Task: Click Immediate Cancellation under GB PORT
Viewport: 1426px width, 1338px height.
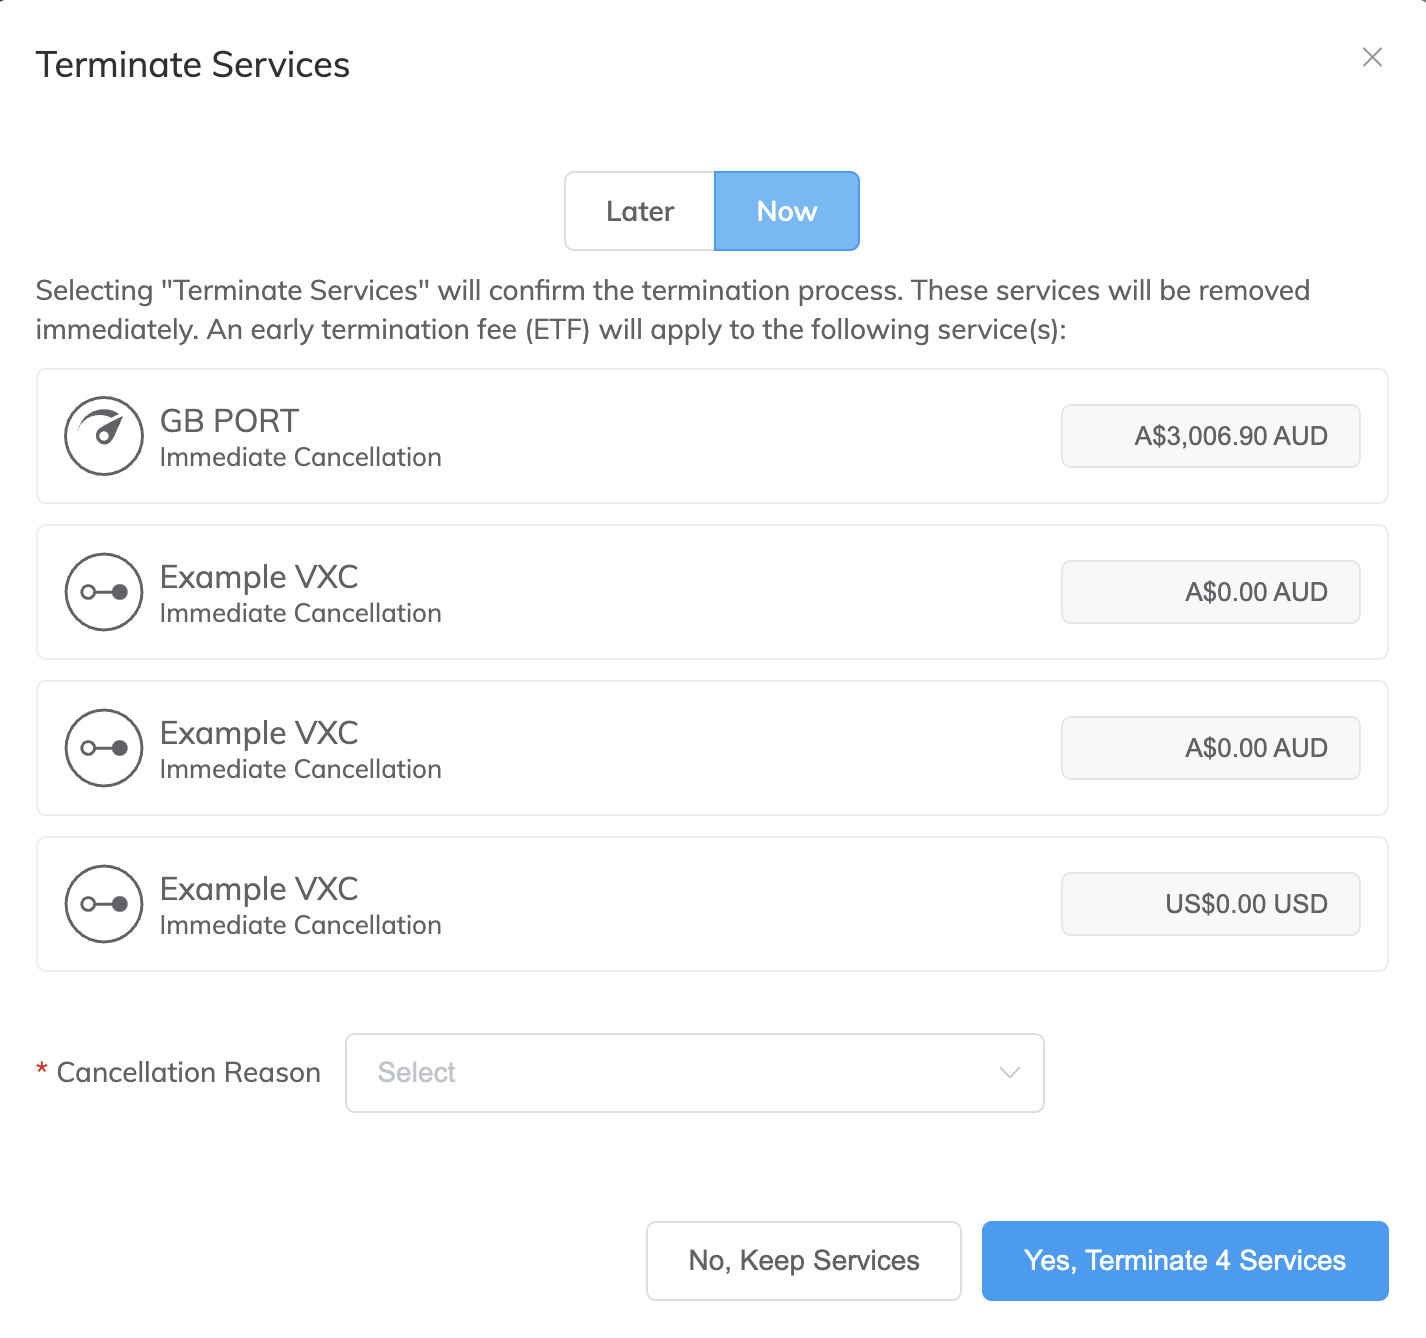Action: point(301,457)
